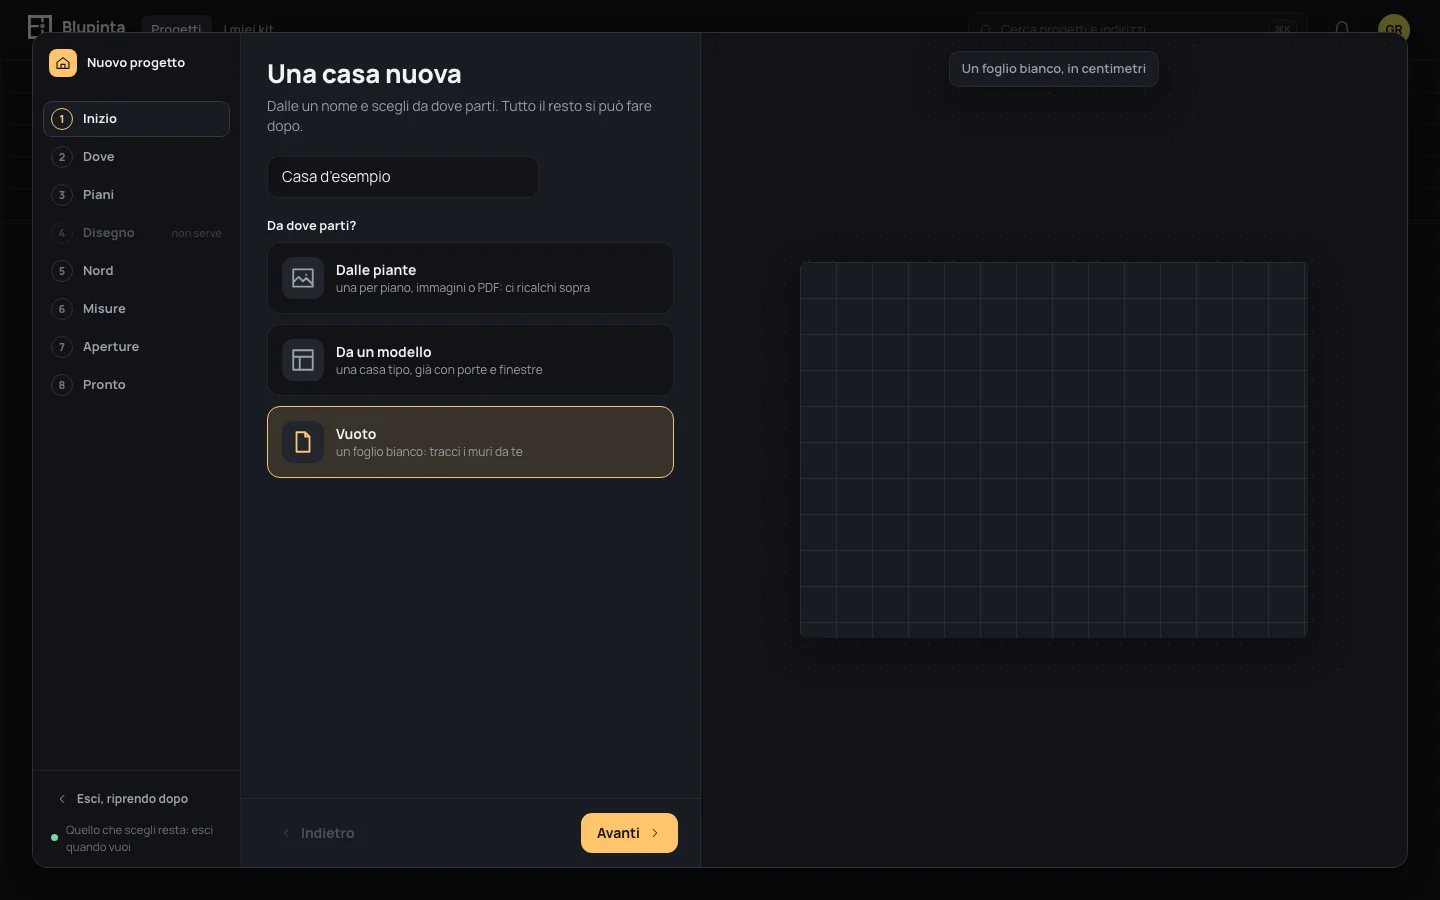
Task: Click the Nuovo progetto title text
Action: [136, 63]
